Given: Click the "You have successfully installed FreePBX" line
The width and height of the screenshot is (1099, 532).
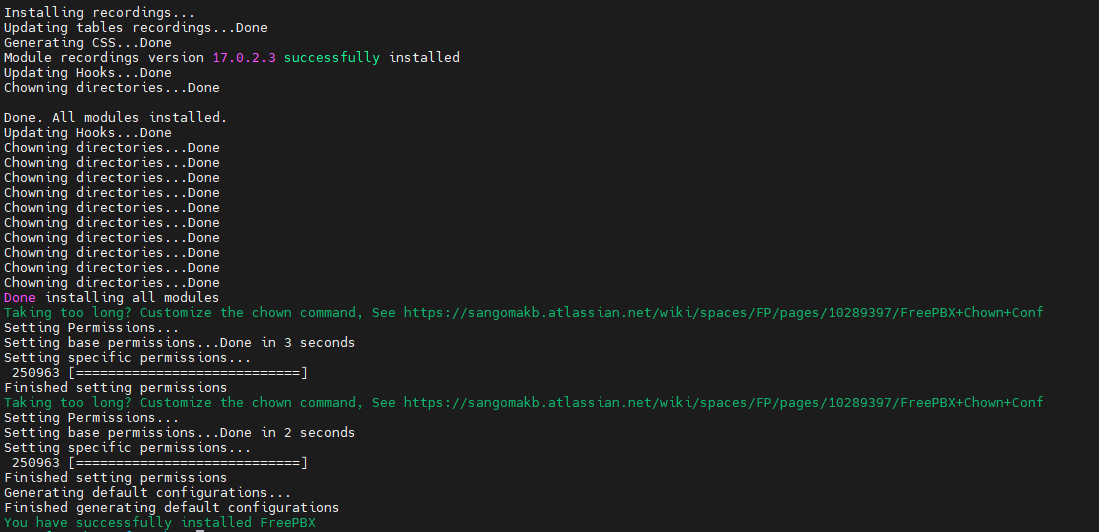Looking at the screenshot, I should click(165, 523).
